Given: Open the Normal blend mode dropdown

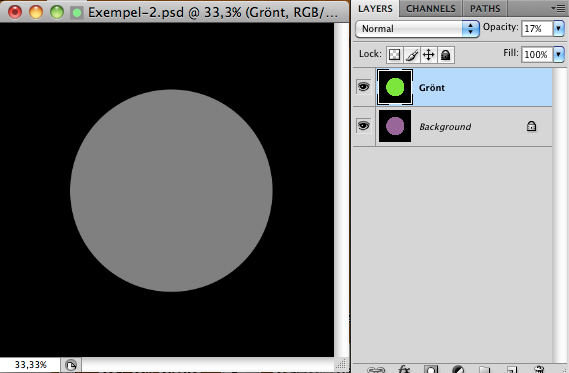Looking at the screenshot, I should [x=417, y=29].
